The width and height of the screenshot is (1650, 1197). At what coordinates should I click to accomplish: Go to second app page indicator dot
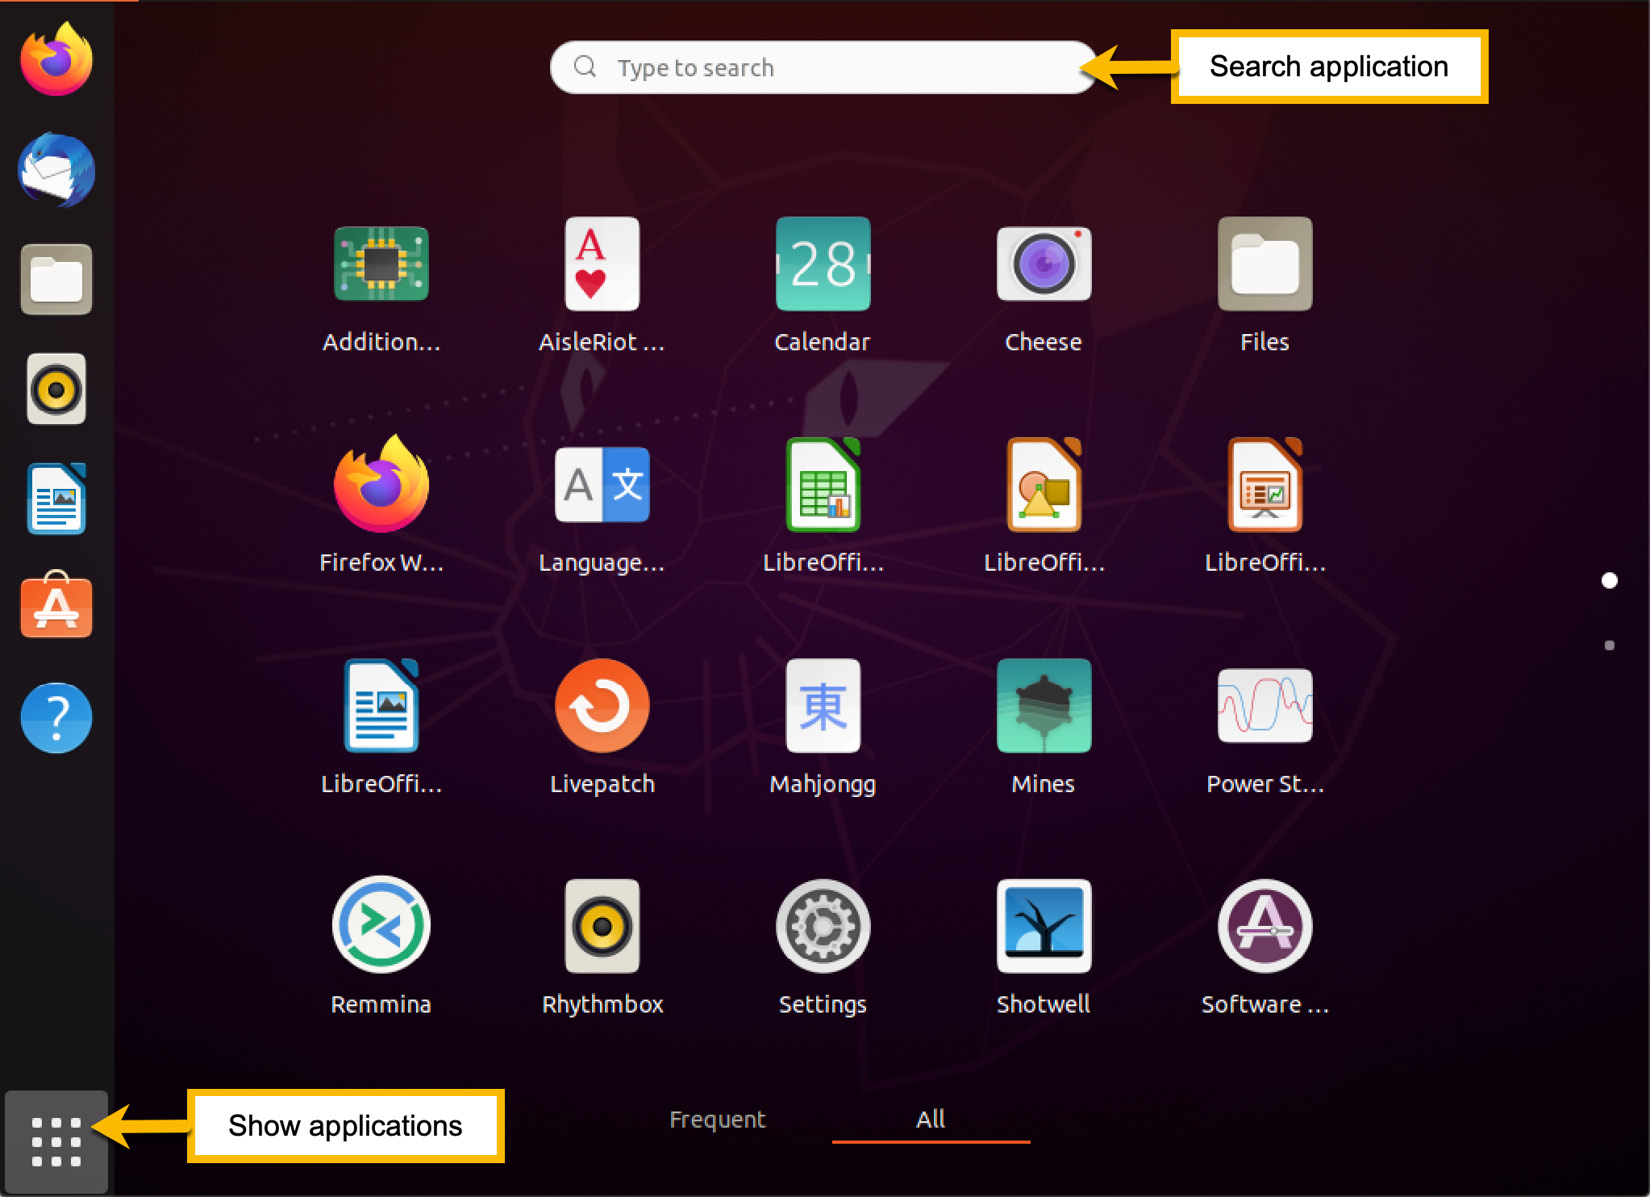point(1609,646)
